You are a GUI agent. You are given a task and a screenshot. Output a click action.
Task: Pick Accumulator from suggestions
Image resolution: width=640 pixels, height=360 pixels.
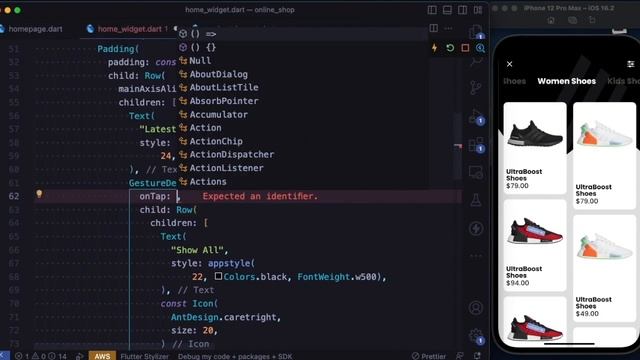302,115
